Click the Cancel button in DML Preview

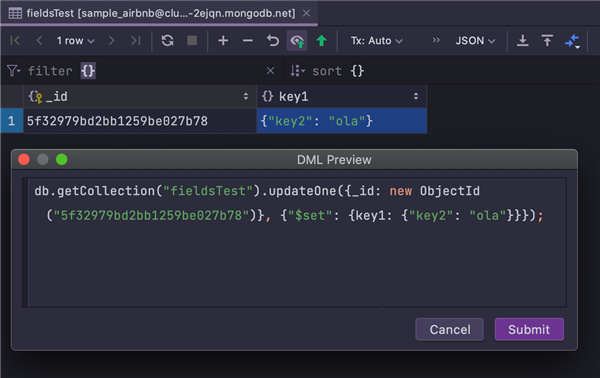[x=450, y=329]
